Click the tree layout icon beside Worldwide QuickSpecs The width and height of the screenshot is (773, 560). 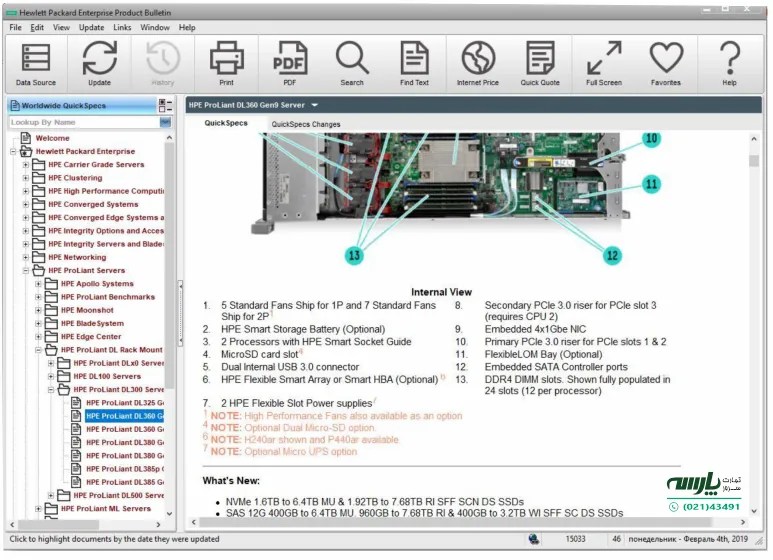165,105
